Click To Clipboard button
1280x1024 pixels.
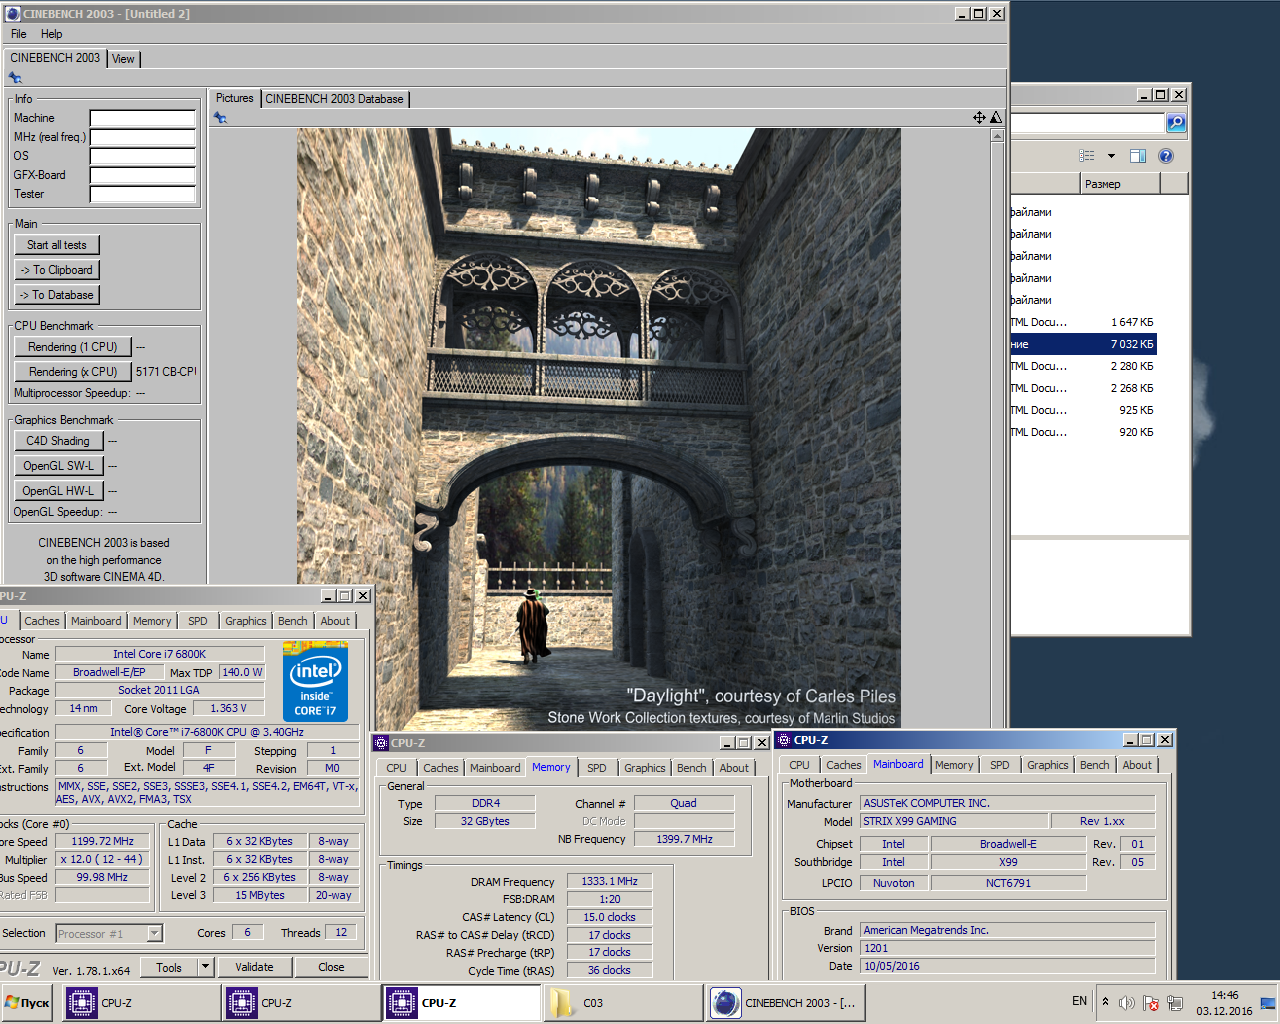tap(57, 270)
